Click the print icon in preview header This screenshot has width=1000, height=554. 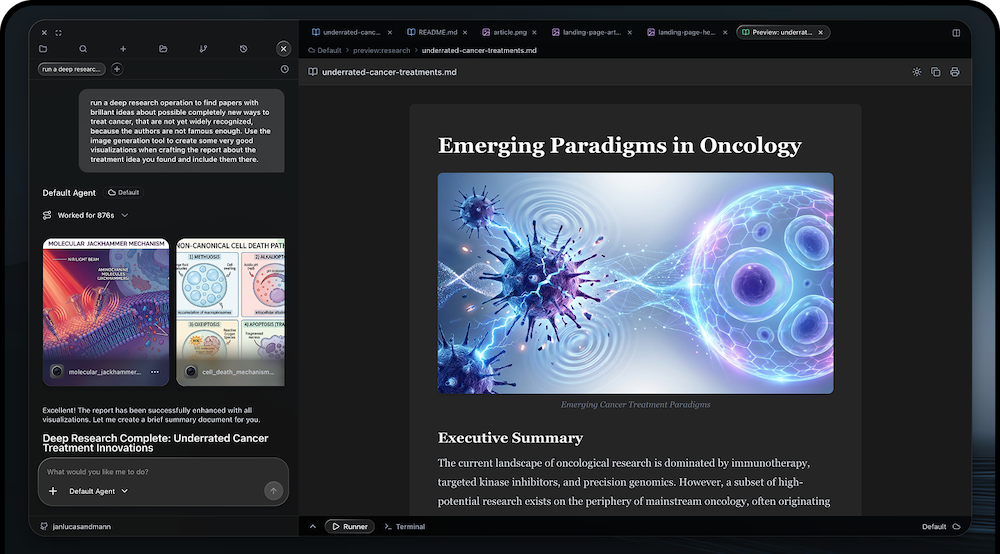click(x=955, y=72)
